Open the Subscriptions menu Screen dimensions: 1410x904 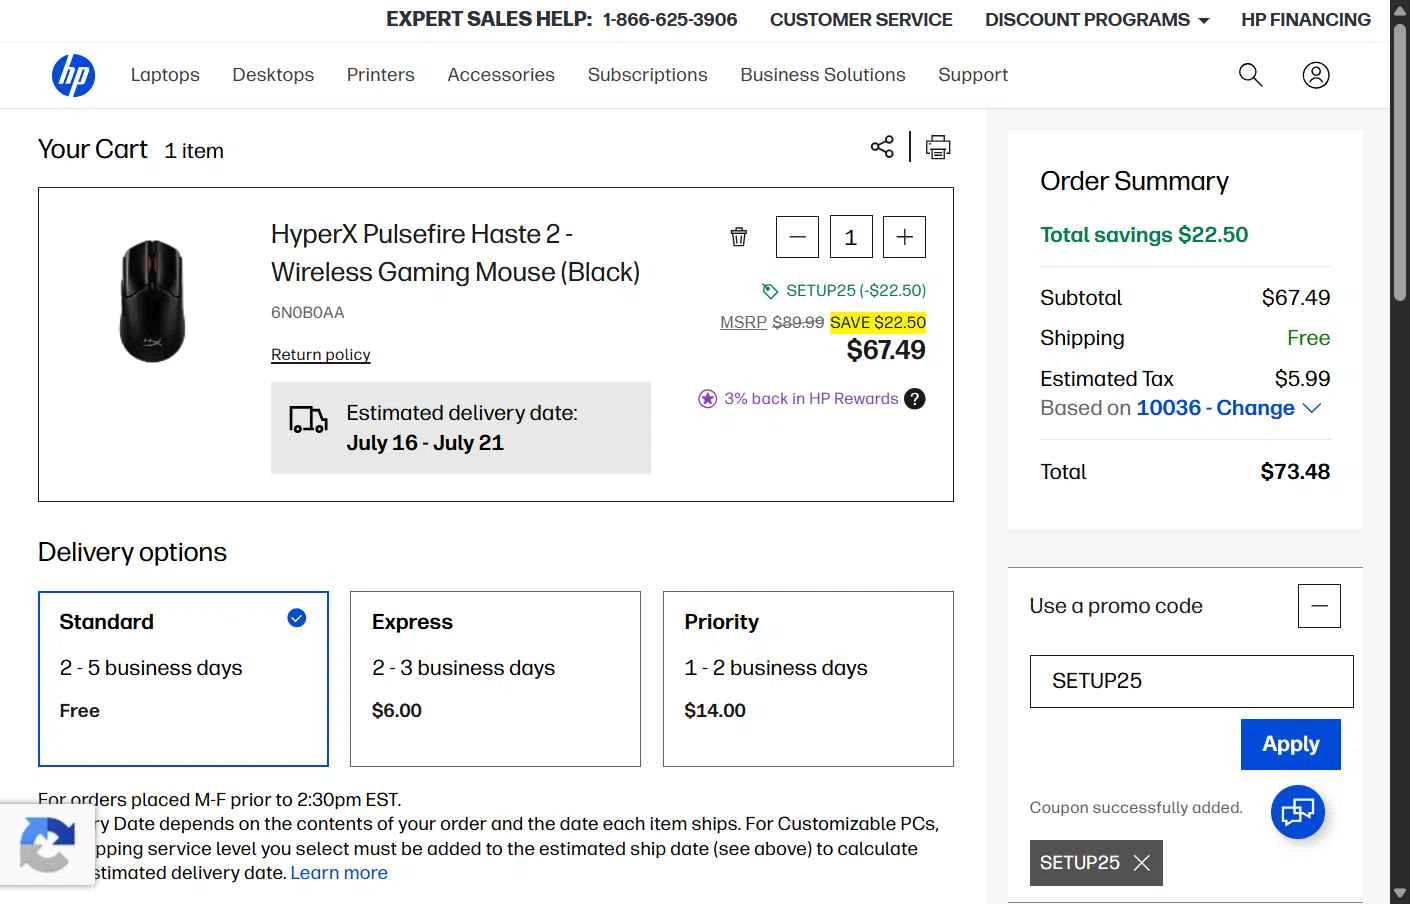pyautogui.click(x=648, y=75)
